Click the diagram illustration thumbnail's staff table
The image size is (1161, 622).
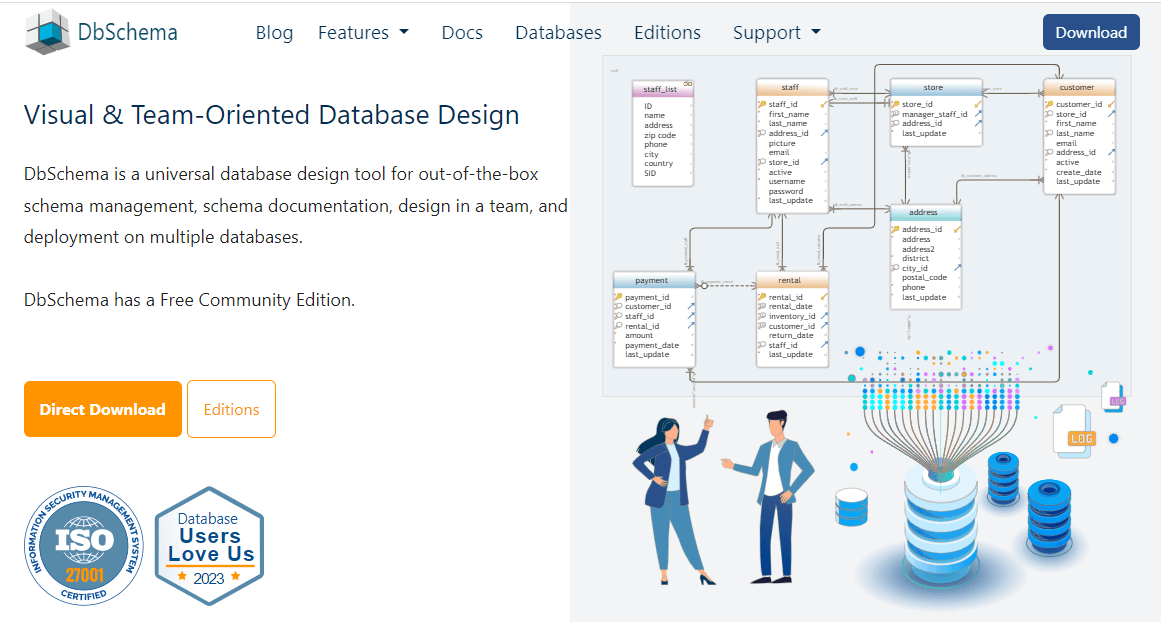point(792,145)
